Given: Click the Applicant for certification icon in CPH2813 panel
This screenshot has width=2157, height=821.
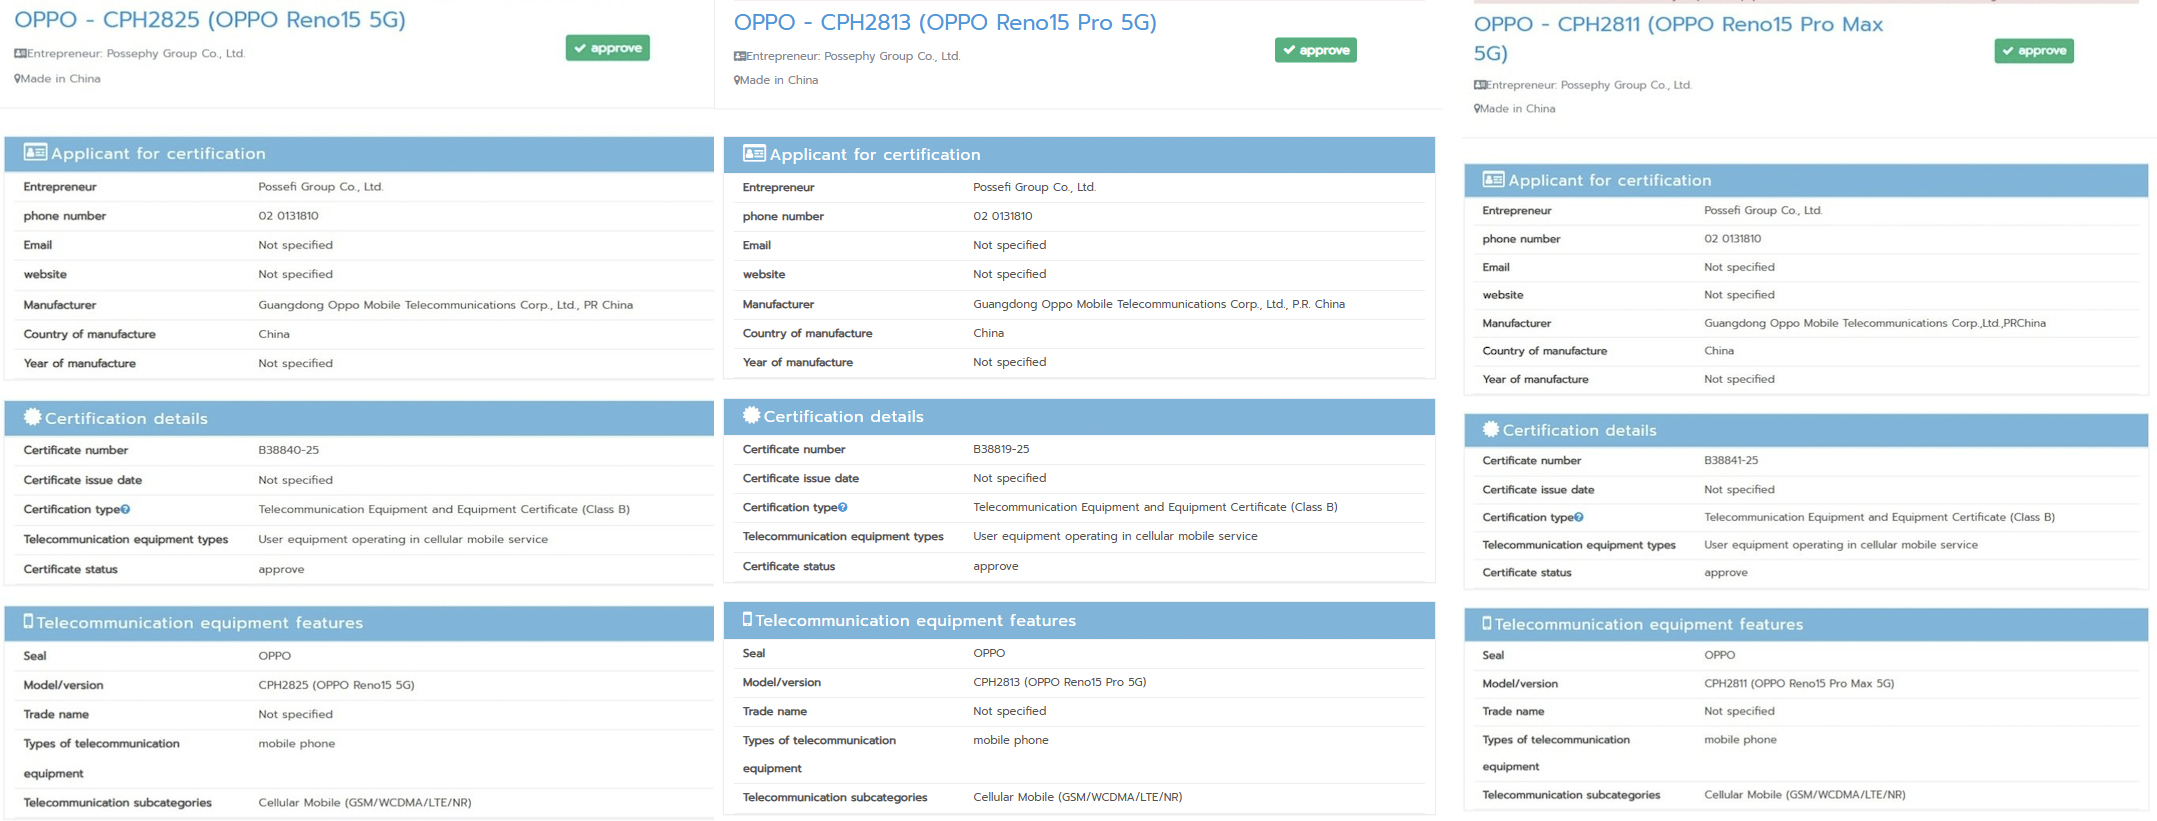Looking at the screenshot, I should [x=754, y=153].
